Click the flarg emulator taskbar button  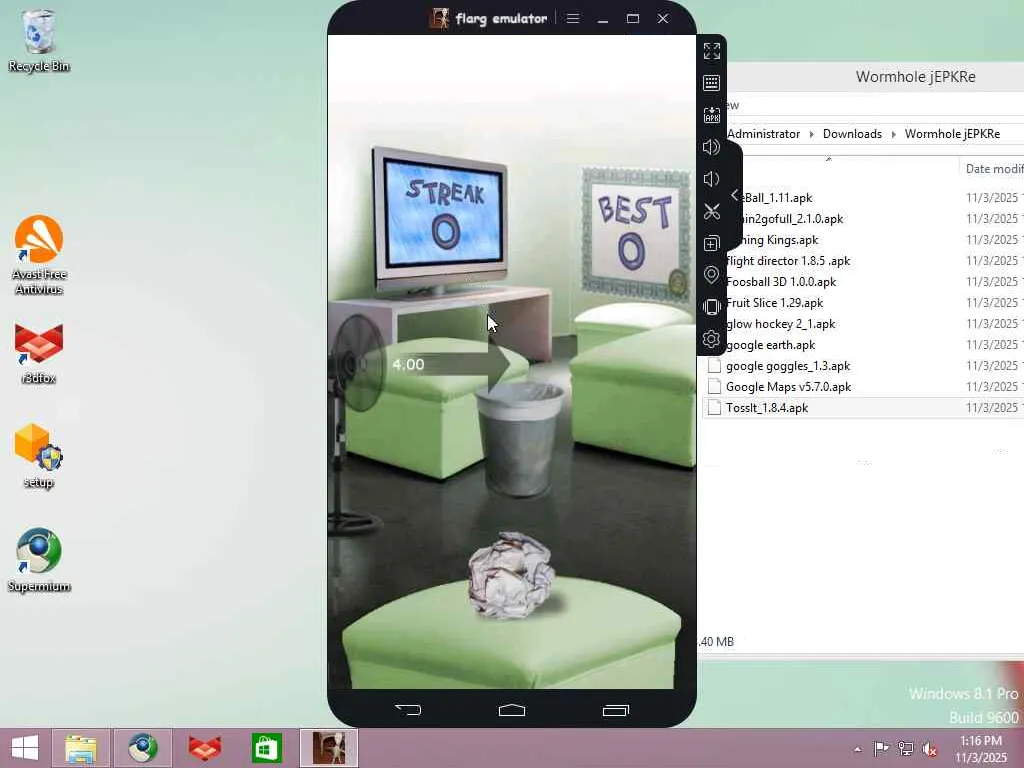(x=328, y=748)
